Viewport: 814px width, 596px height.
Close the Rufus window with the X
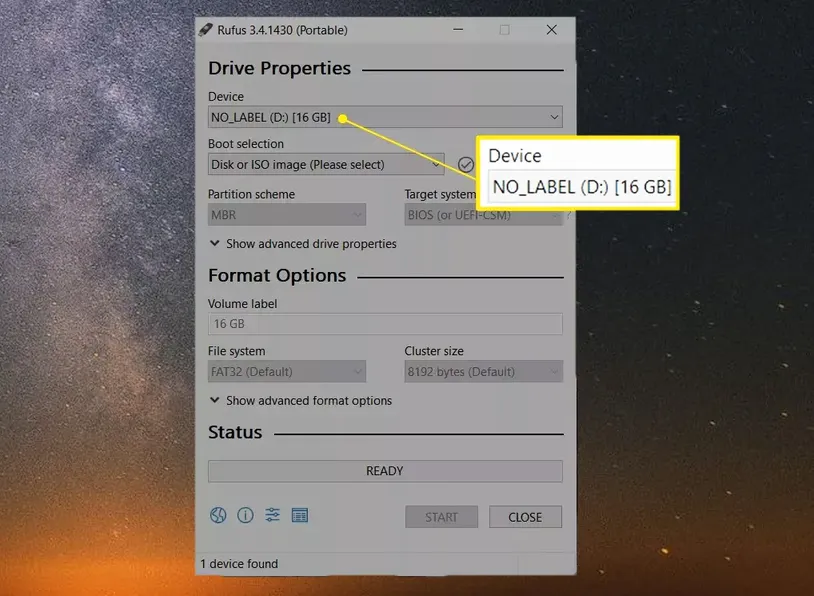tap(552, 30)
